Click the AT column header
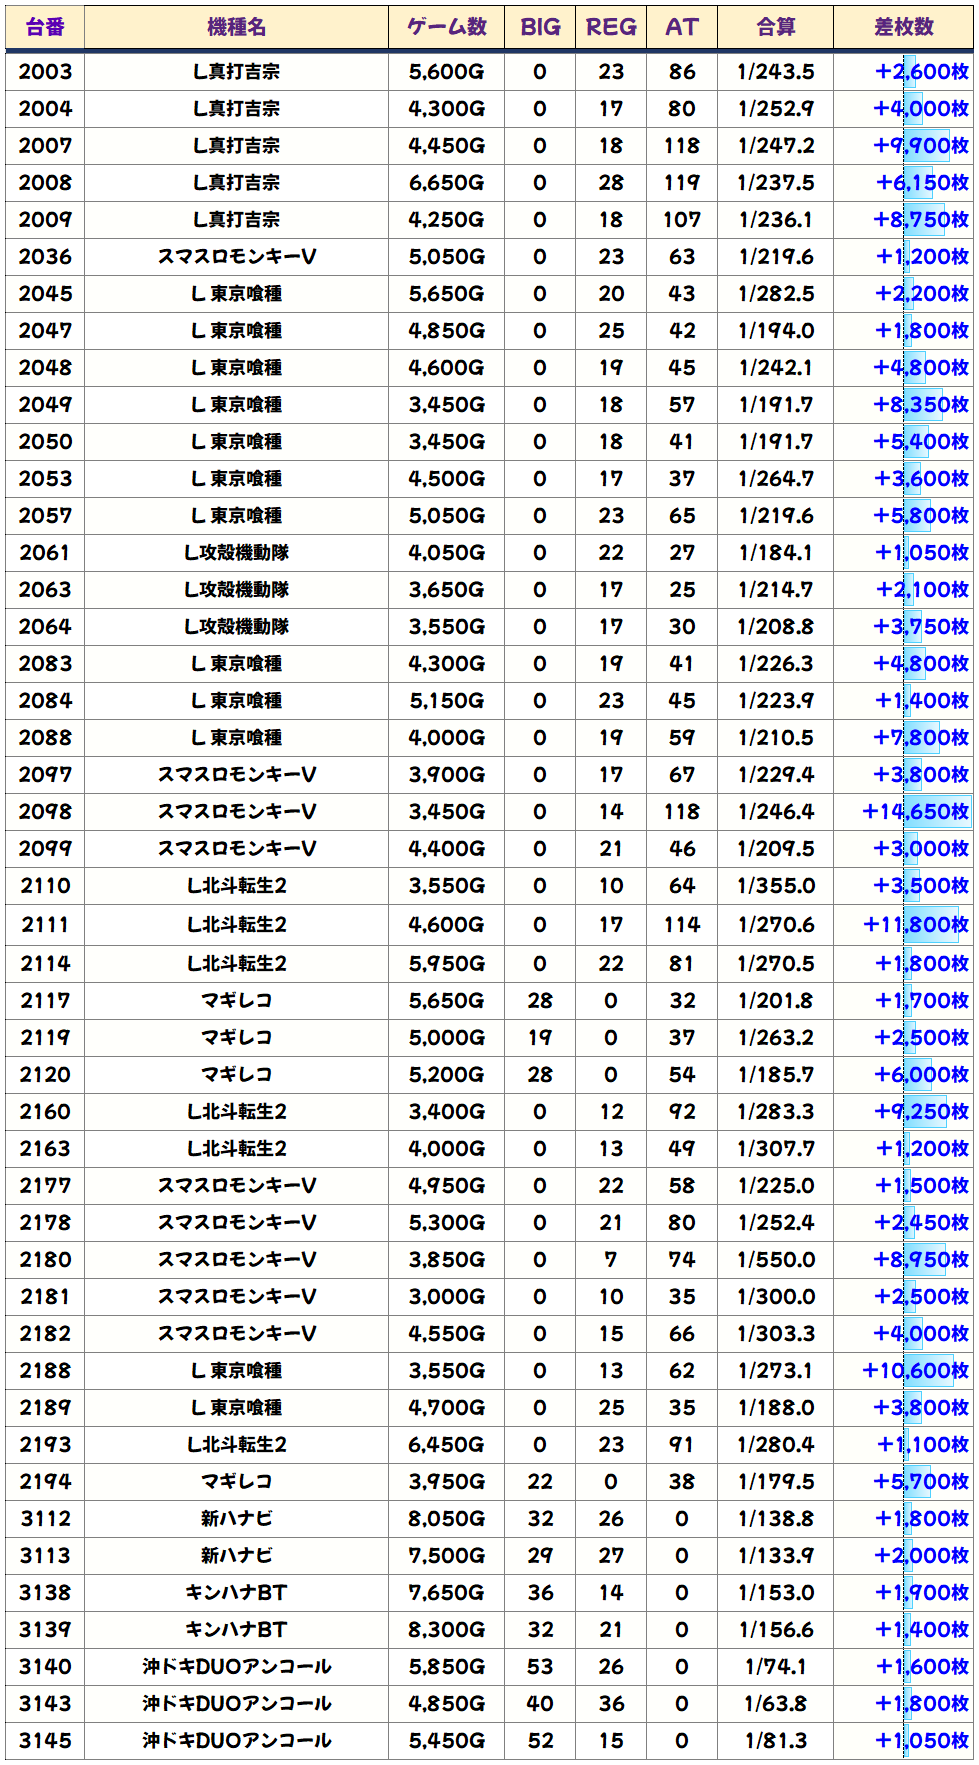 click(682, 27)
